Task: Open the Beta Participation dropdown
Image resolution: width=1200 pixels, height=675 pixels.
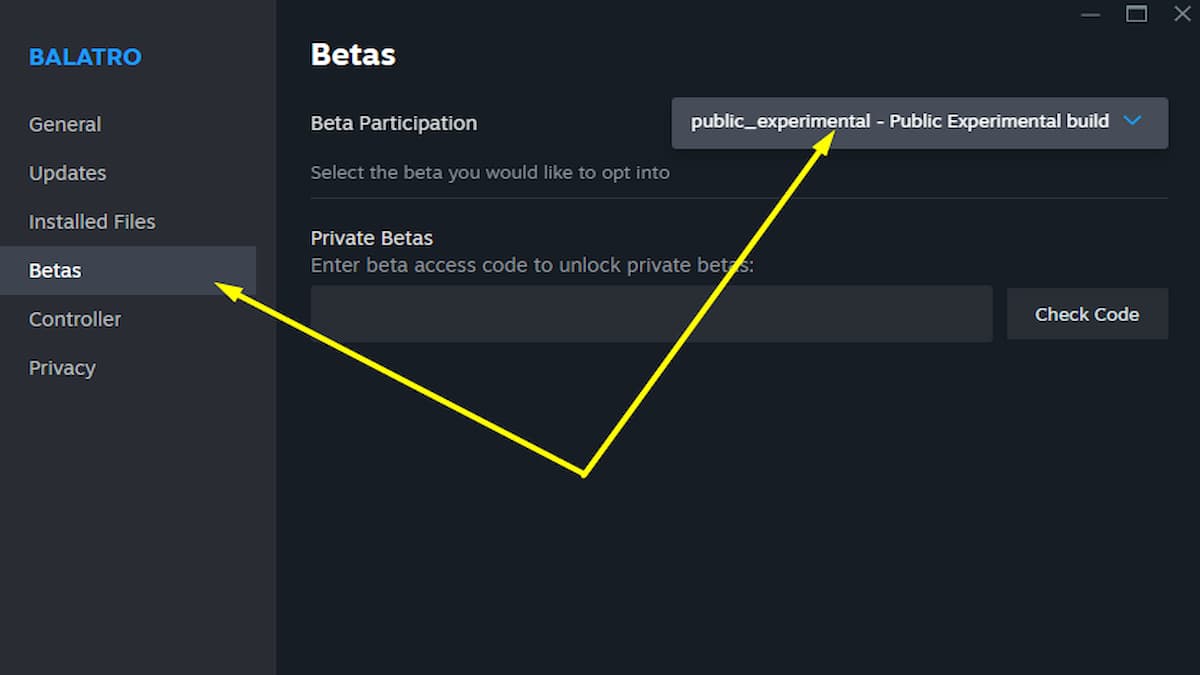Action: (x=918, y=123)
